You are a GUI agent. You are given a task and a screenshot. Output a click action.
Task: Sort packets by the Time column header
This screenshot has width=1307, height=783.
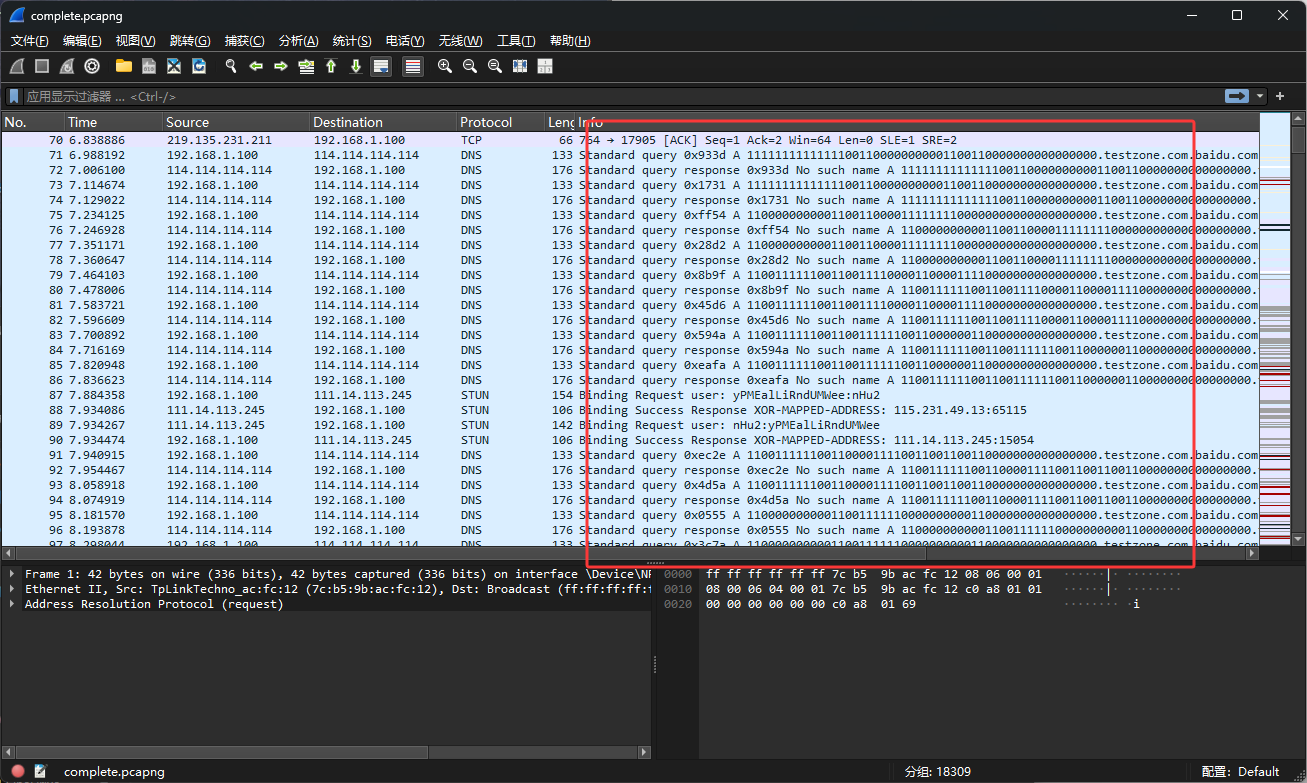point(113,122)
